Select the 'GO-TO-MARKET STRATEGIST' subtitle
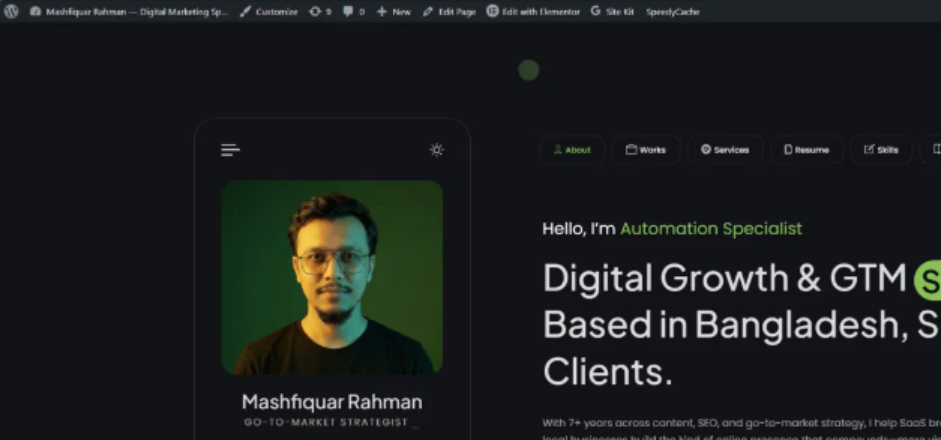This screenshot has height=440, width=941. 326,422
